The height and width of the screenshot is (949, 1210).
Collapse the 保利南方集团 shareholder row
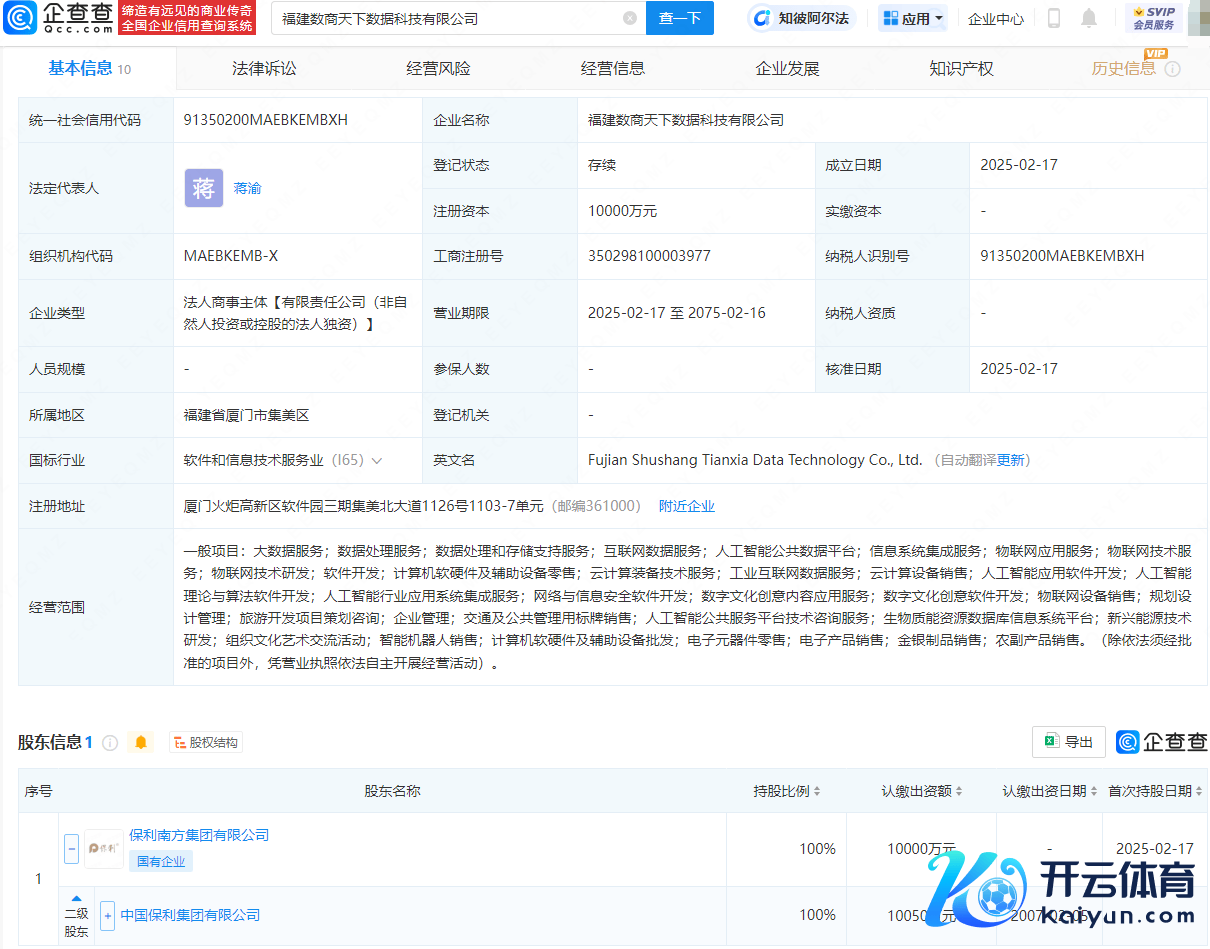(x=71, y=848)
